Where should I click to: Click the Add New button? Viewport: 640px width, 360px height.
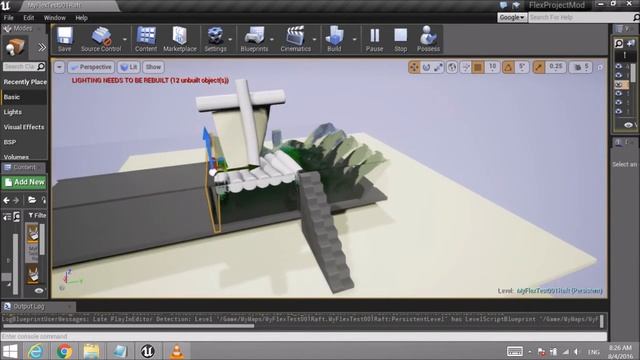click(24, 182)
